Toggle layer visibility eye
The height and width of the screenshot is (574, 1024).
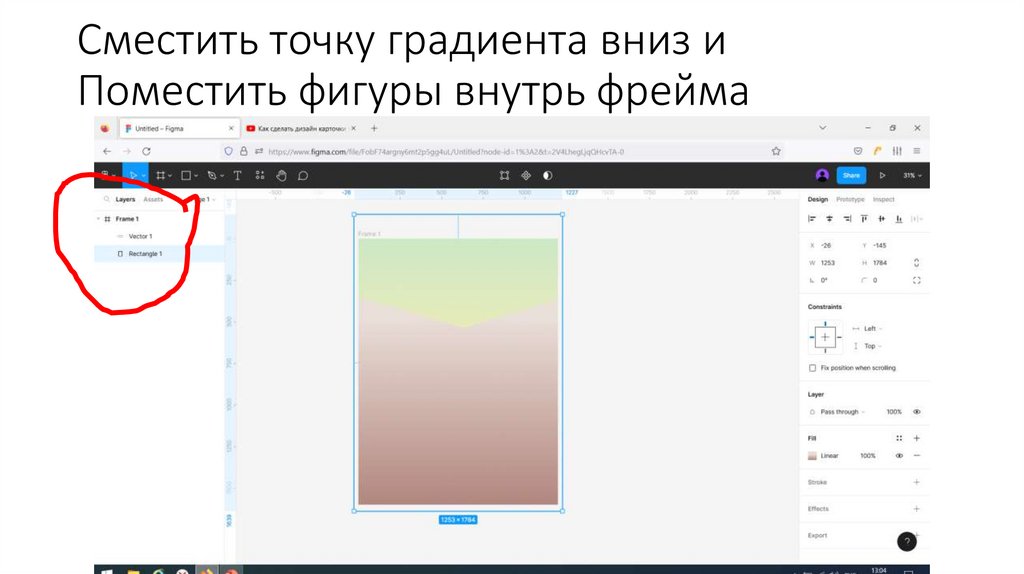click(916, 412)
